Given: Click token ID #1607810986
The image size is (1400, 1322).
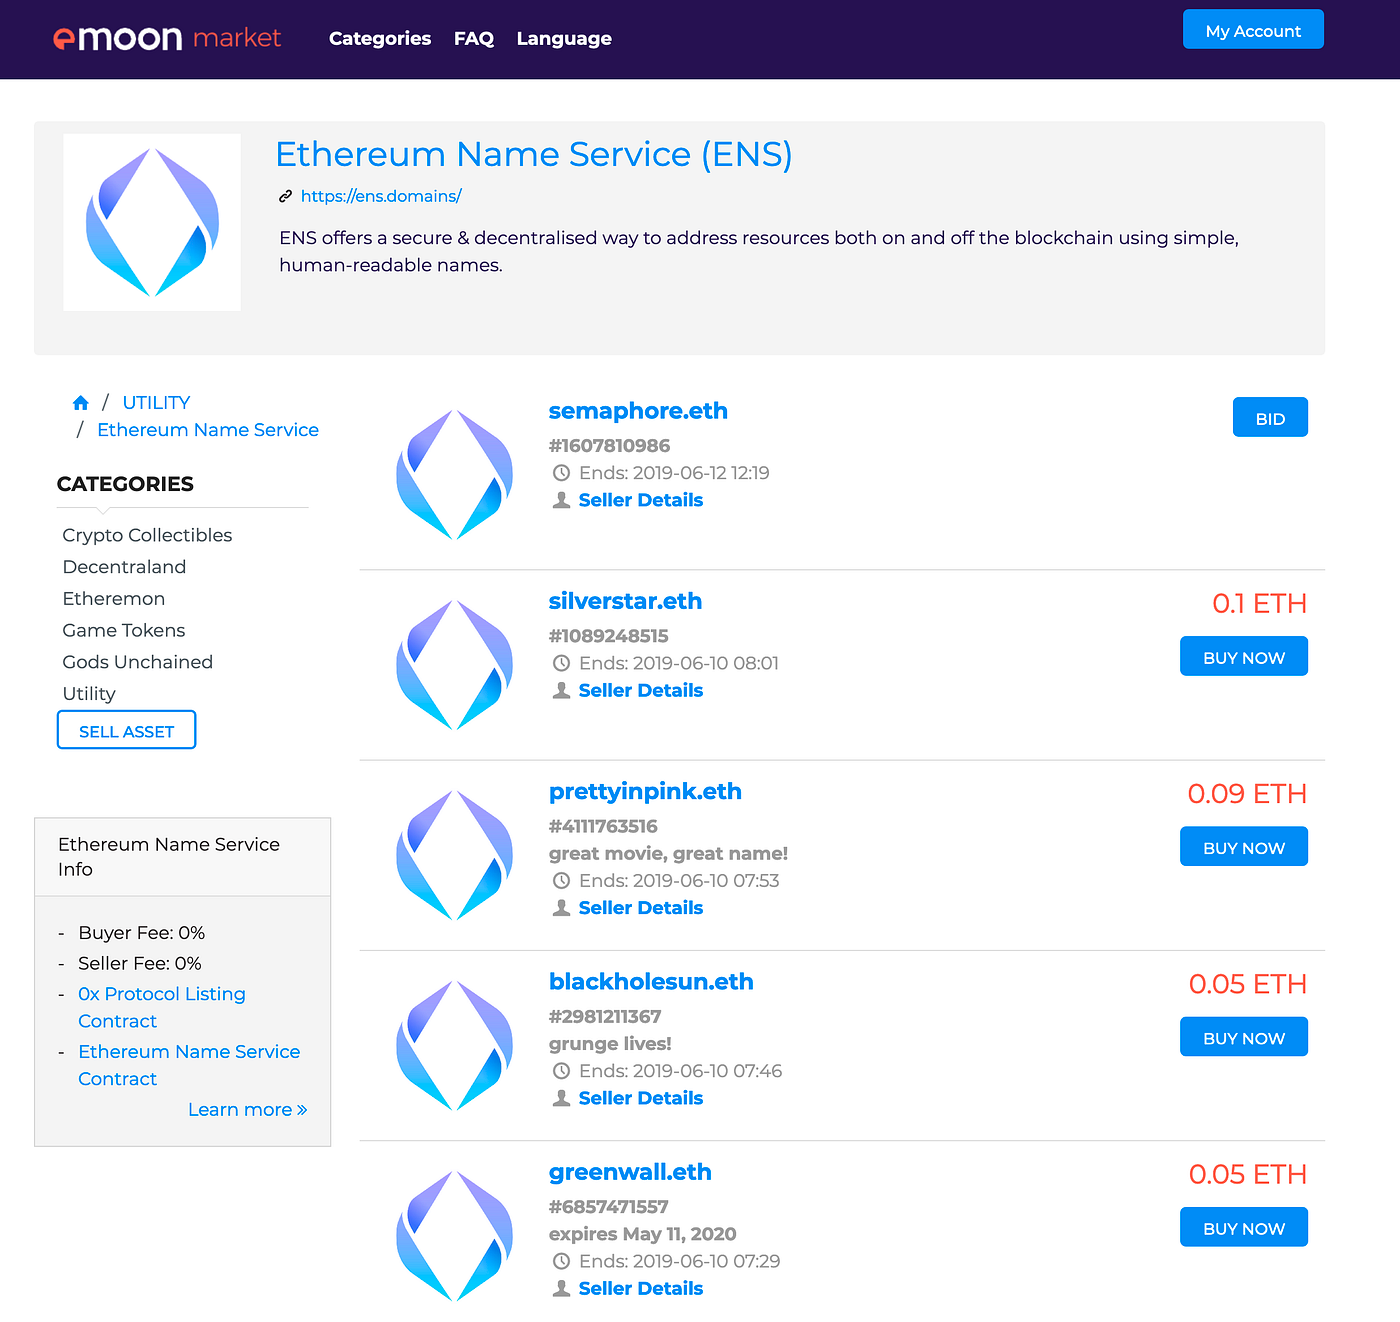Looking at the screenshot, I should [x=609, y=446].
